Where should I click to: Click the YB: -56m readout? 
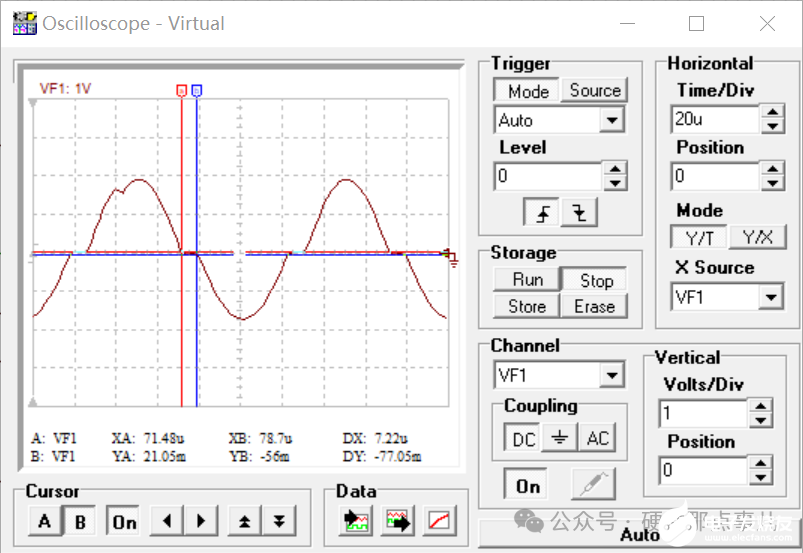click(259, 456)
